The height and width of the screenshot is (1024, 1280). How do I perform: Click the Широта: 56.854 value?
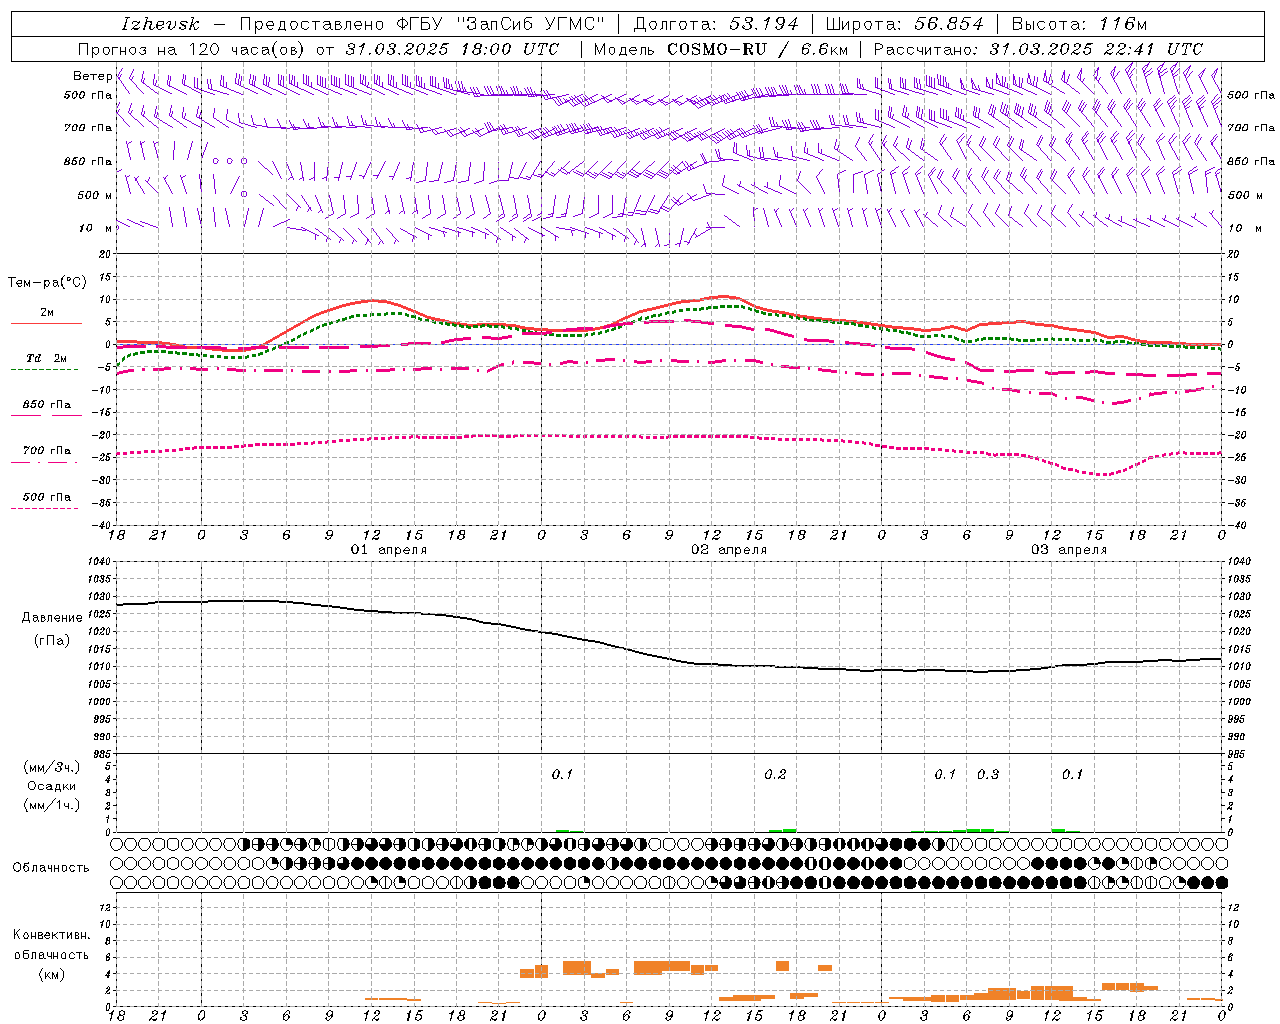904,24
